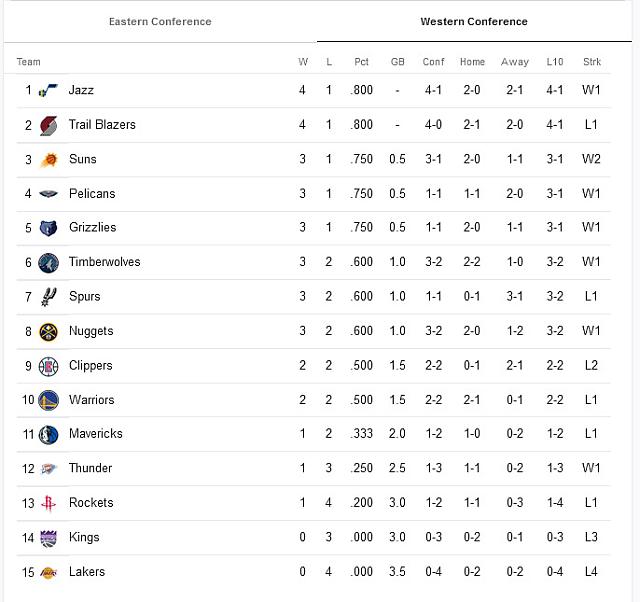Open the Warriors team link
Viewport: 640px width, 602px height.
pos(91,400)
